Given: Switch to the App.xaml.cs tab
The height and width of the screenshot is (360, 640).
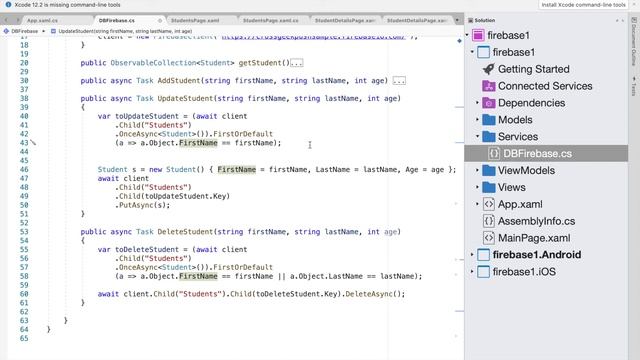Looking at the screenshot, I should pos(42,20).
